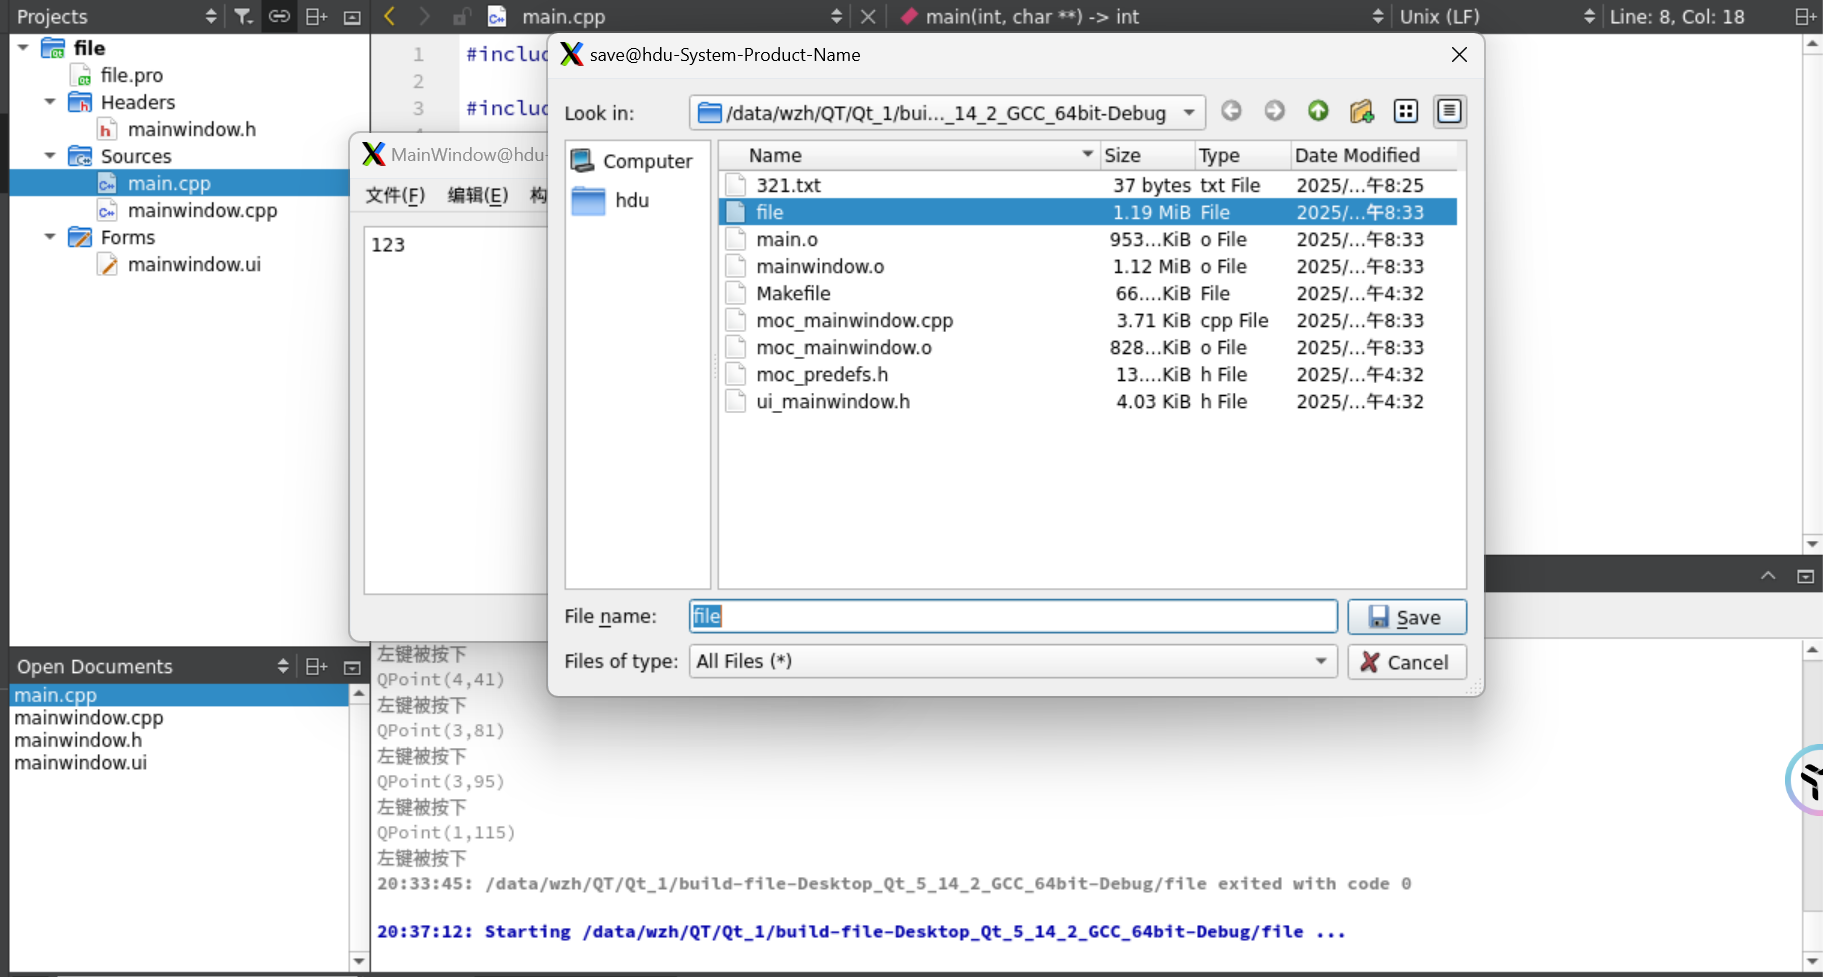Switch to detail view icon
The height and width of the screenshot is (977, 1823).
click(1449, 111)
